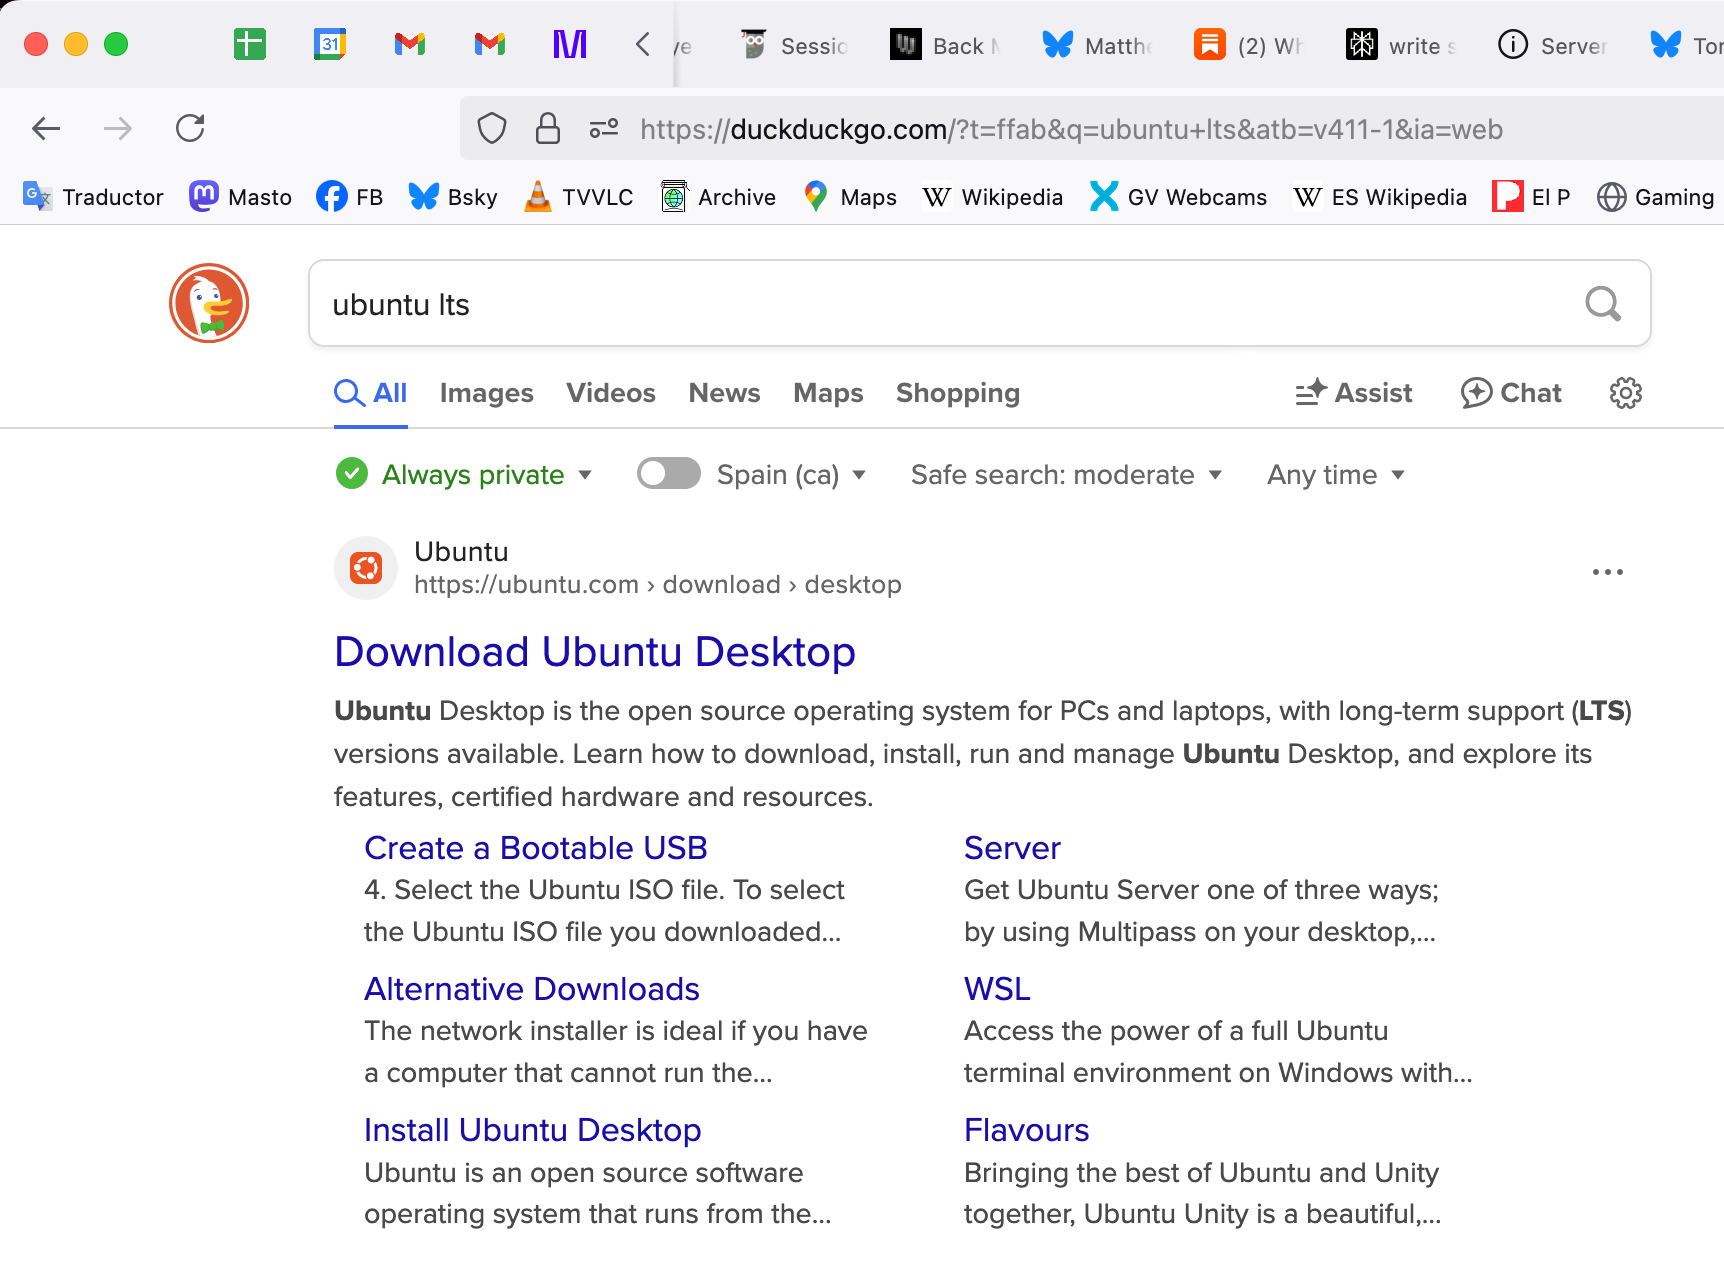Go forward with the browser forward arrow
1724x1280 pixels.
118,128
